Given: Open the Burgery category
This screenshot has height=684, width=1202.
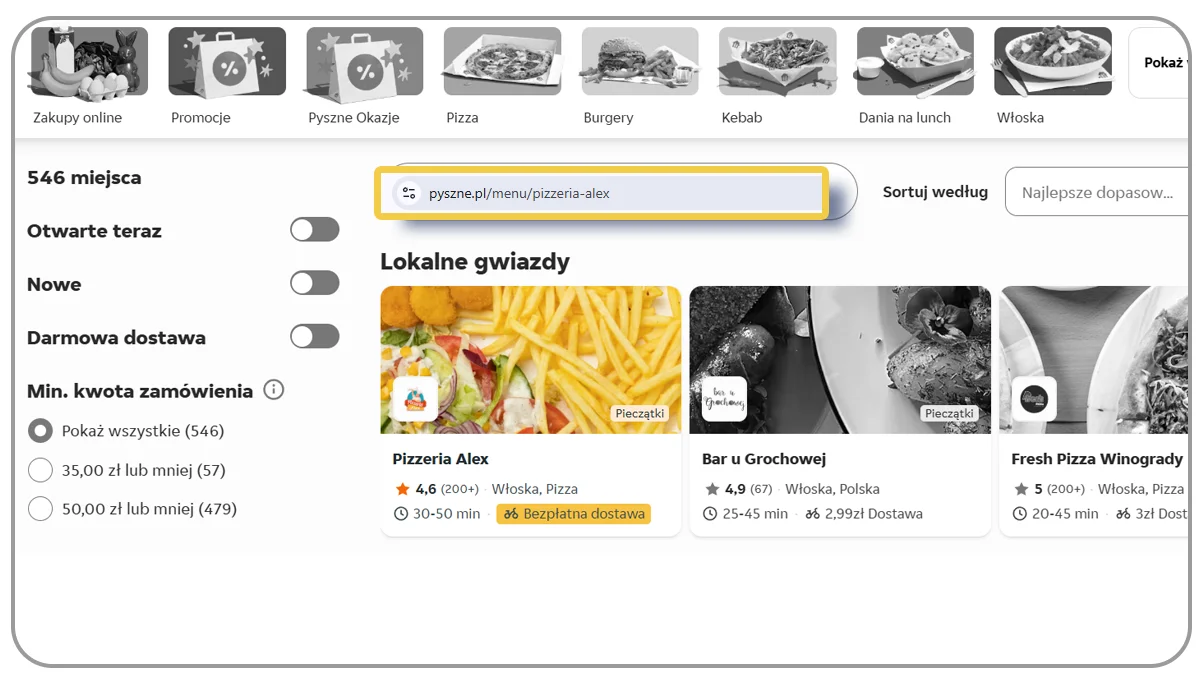Looking at the screenshot, I should 638,60.
